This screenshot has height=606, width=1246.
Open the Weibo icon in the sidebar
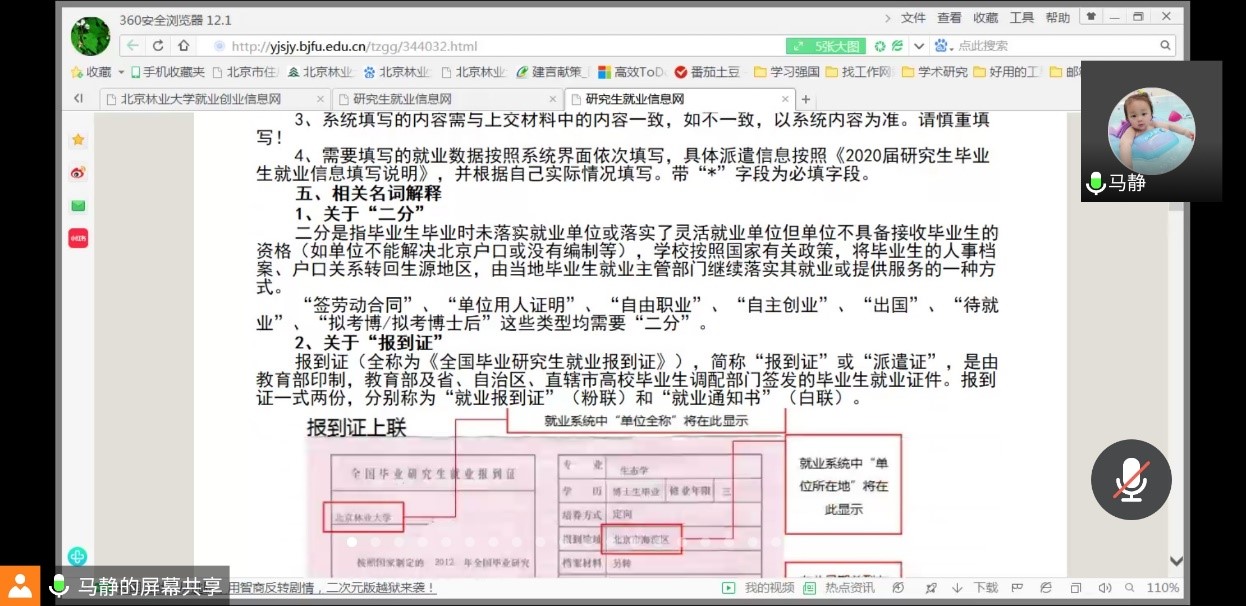point(78,173)
